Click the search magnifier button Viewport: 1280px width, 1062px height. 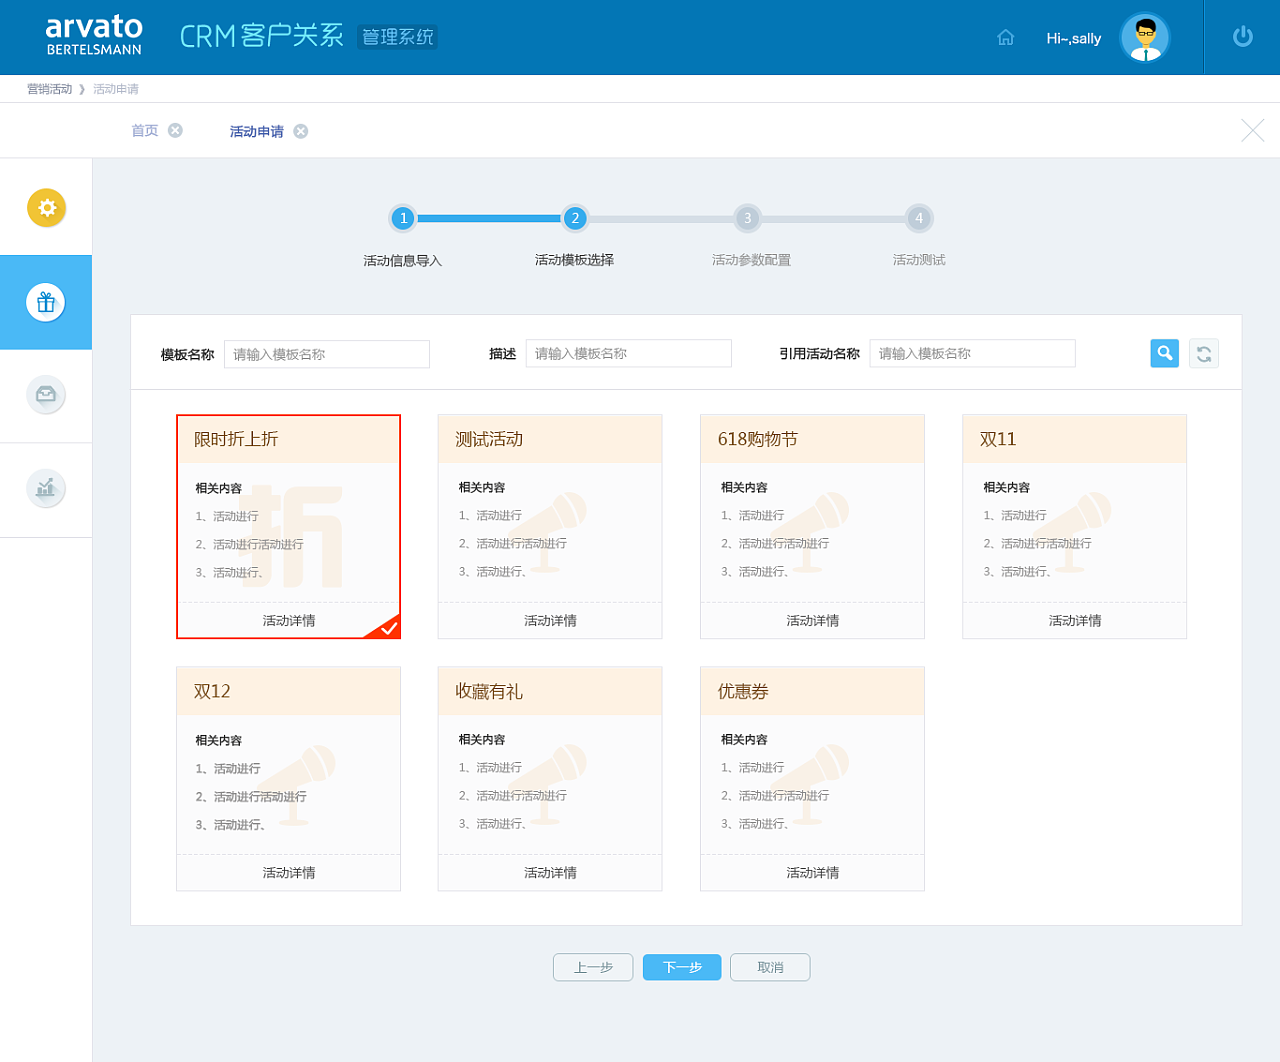1164,353
